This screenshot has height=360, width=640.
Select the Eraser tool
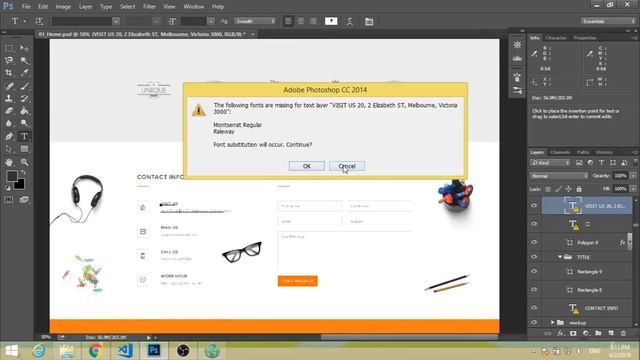[9, 111]
